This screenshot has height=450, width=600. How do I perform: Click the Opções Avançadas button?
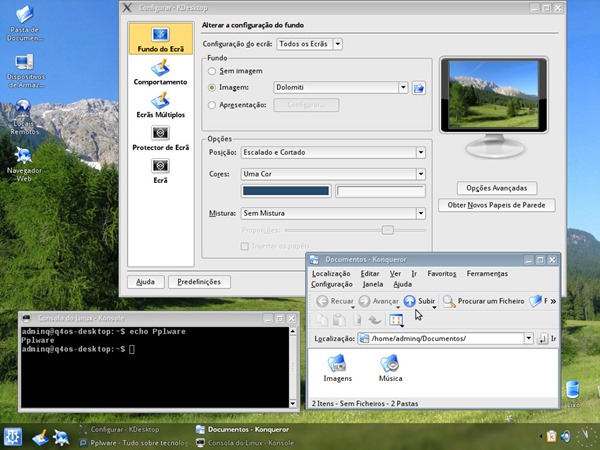coord(497,188)
